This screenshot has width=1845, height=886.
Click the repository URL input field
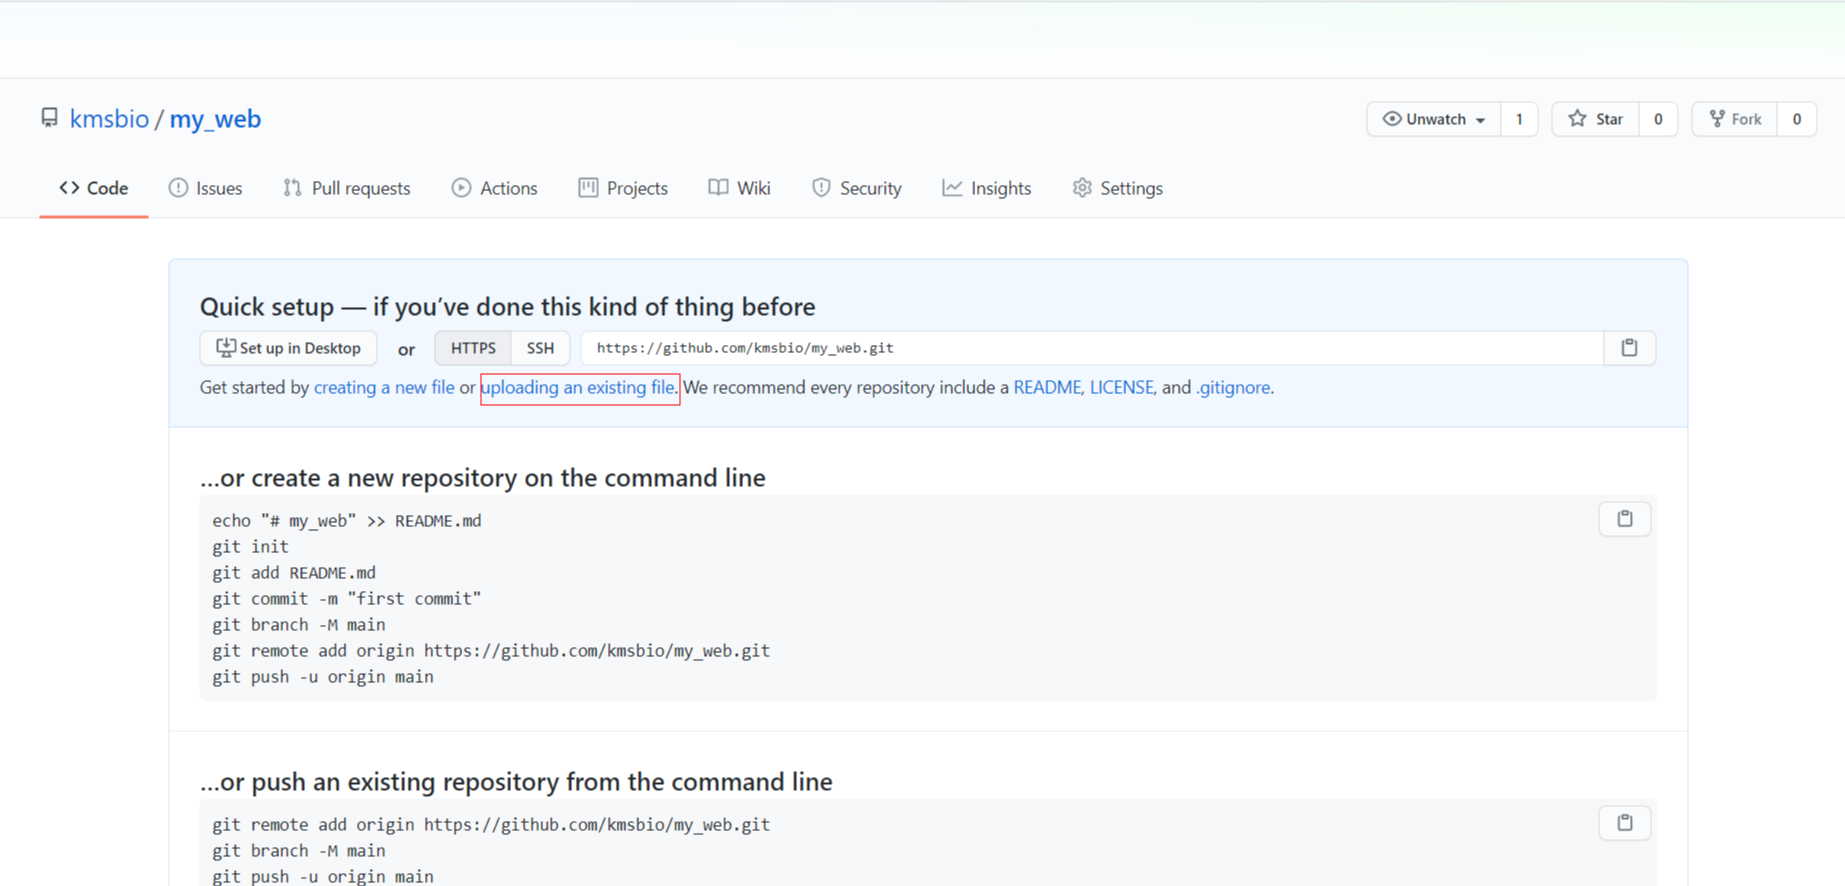click(1092, 348)
